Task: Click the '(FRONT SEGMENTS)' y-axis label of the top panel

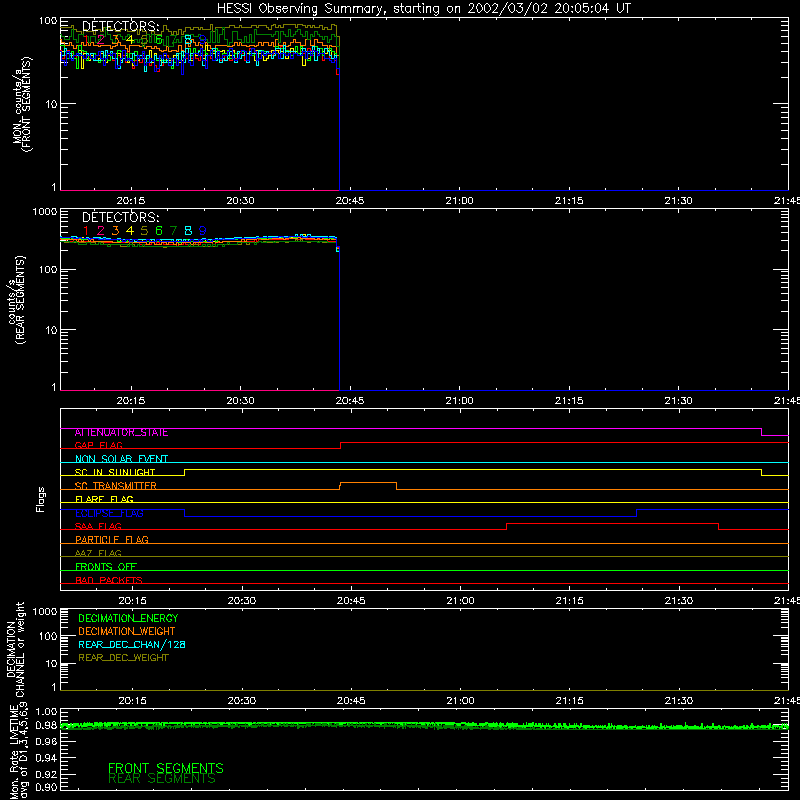Action: (x=27, y=104)
